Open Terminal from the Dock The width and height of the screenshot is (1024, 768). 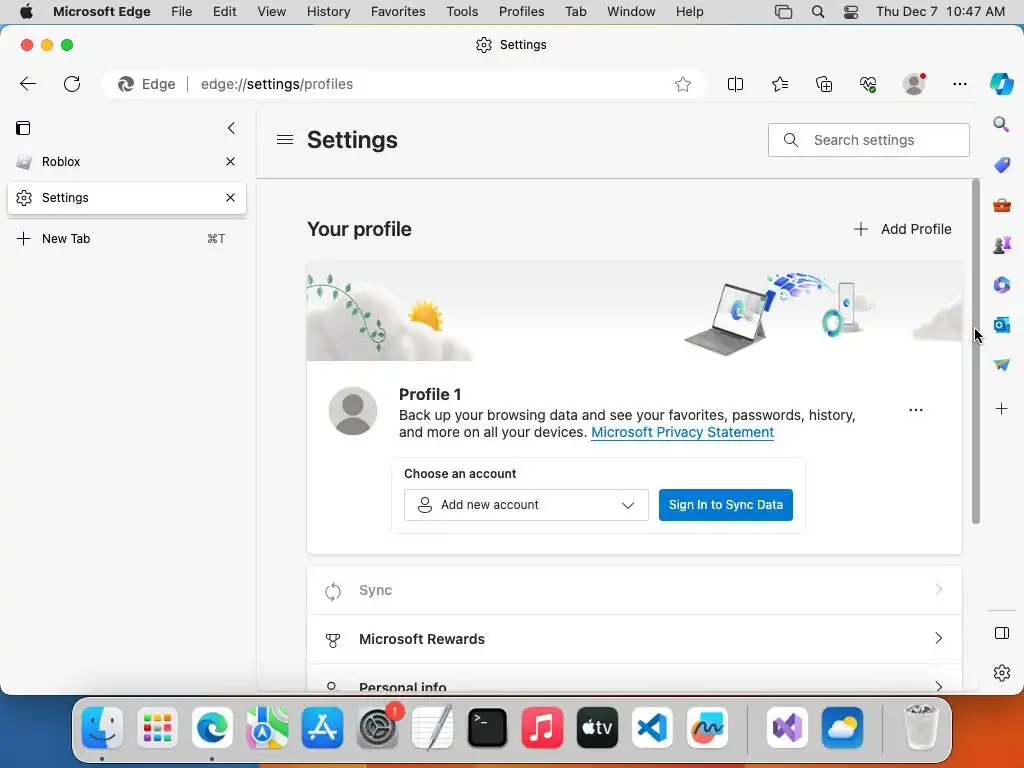487,727
